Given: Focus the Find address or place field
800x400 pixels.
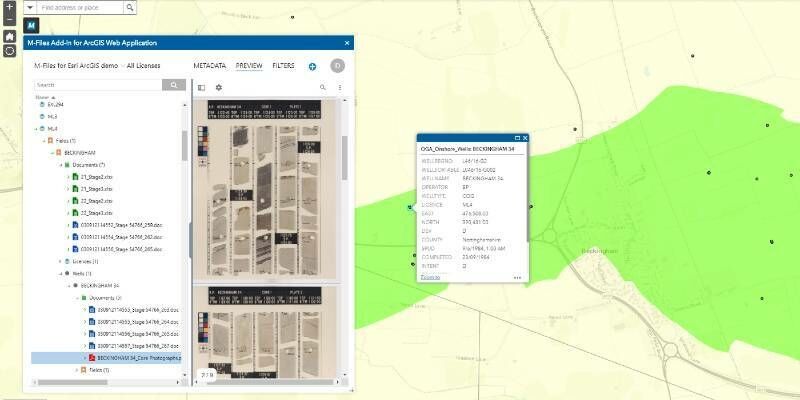Looking at the screenshot, I should [80, 8].
